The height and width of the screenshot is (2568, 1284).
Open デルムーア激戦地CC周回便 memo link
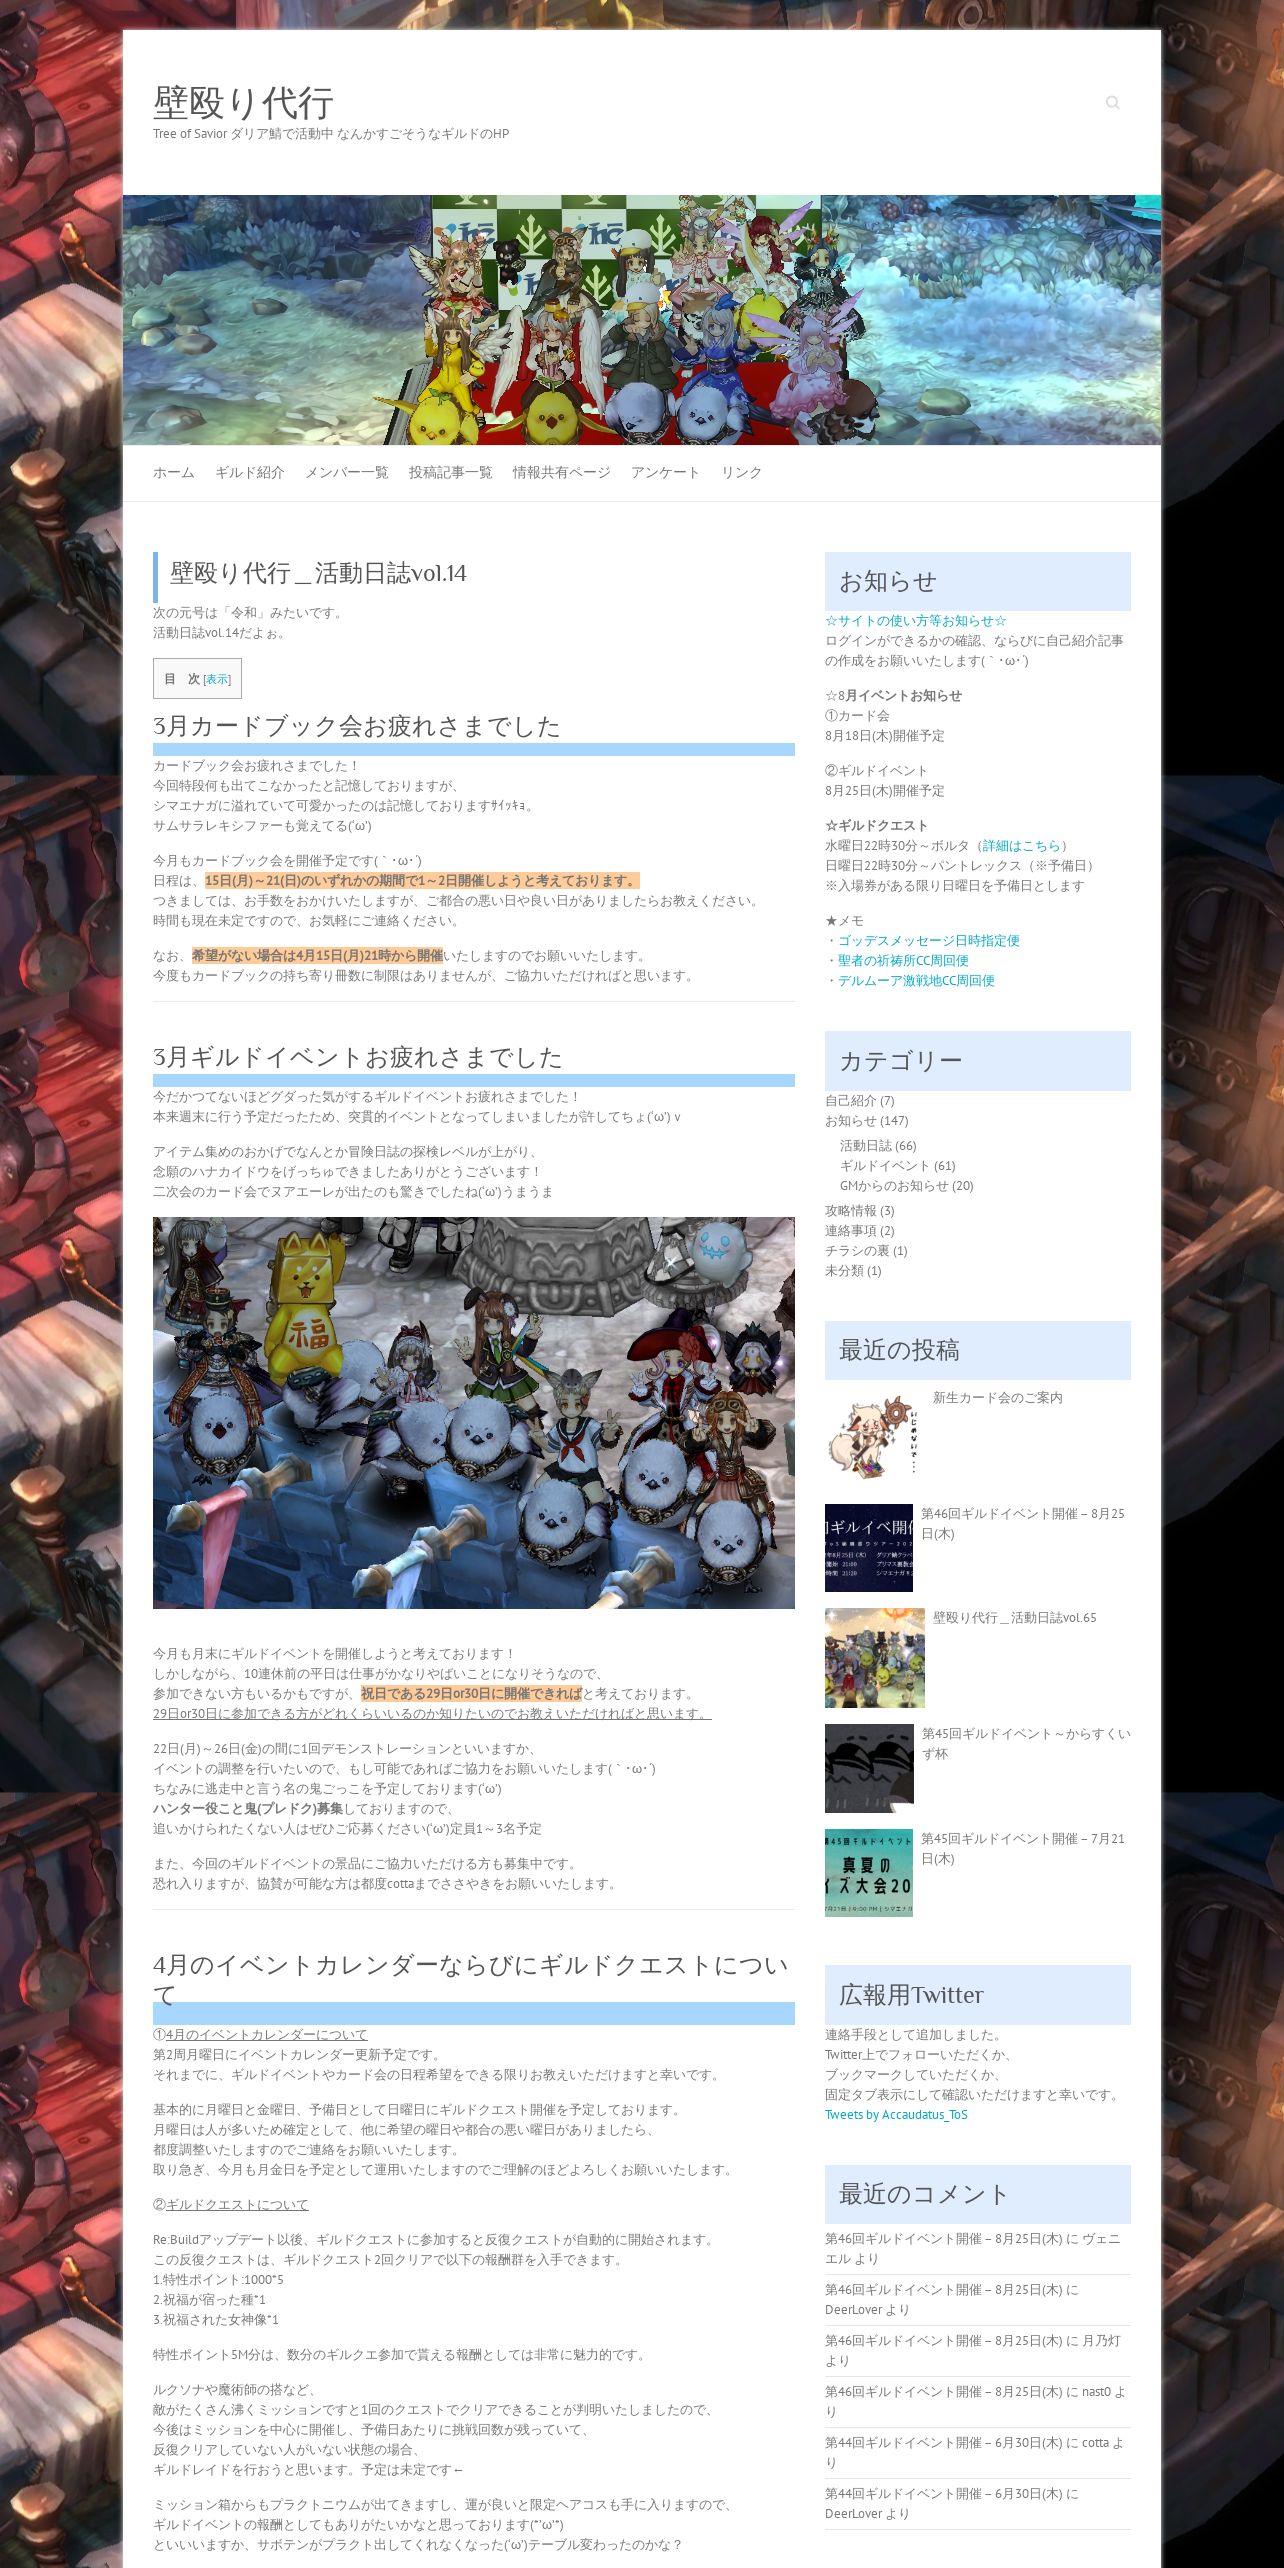point(916,981)
